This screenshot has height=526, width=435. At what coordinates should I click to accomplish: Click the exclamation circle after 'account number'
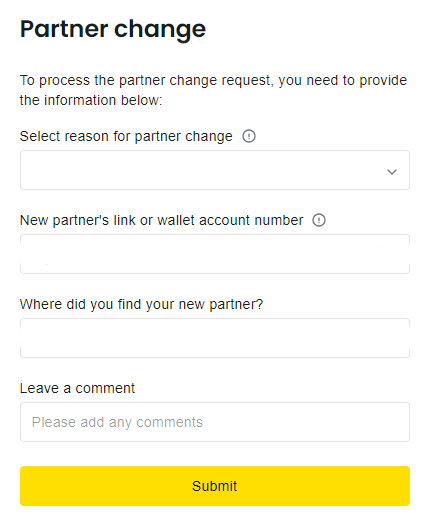319,220
